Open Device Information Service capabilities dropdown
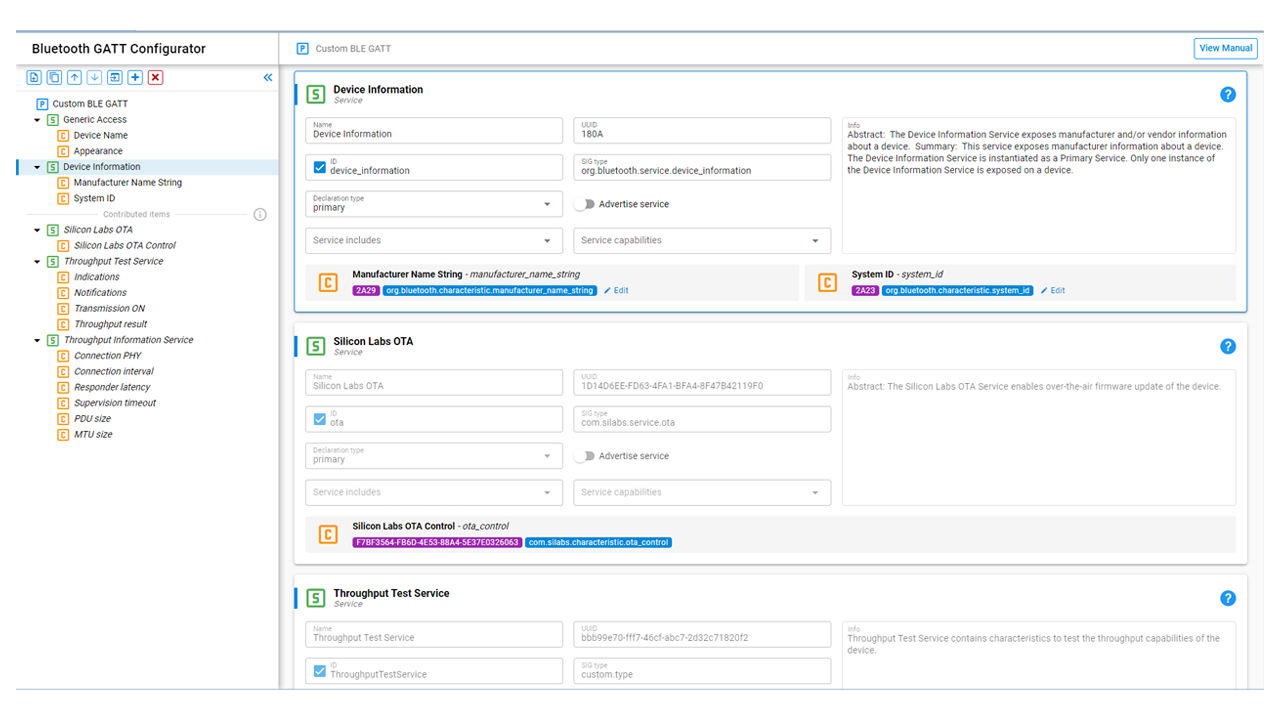This screenshot has width=1280, height=720. click(702, 240)
